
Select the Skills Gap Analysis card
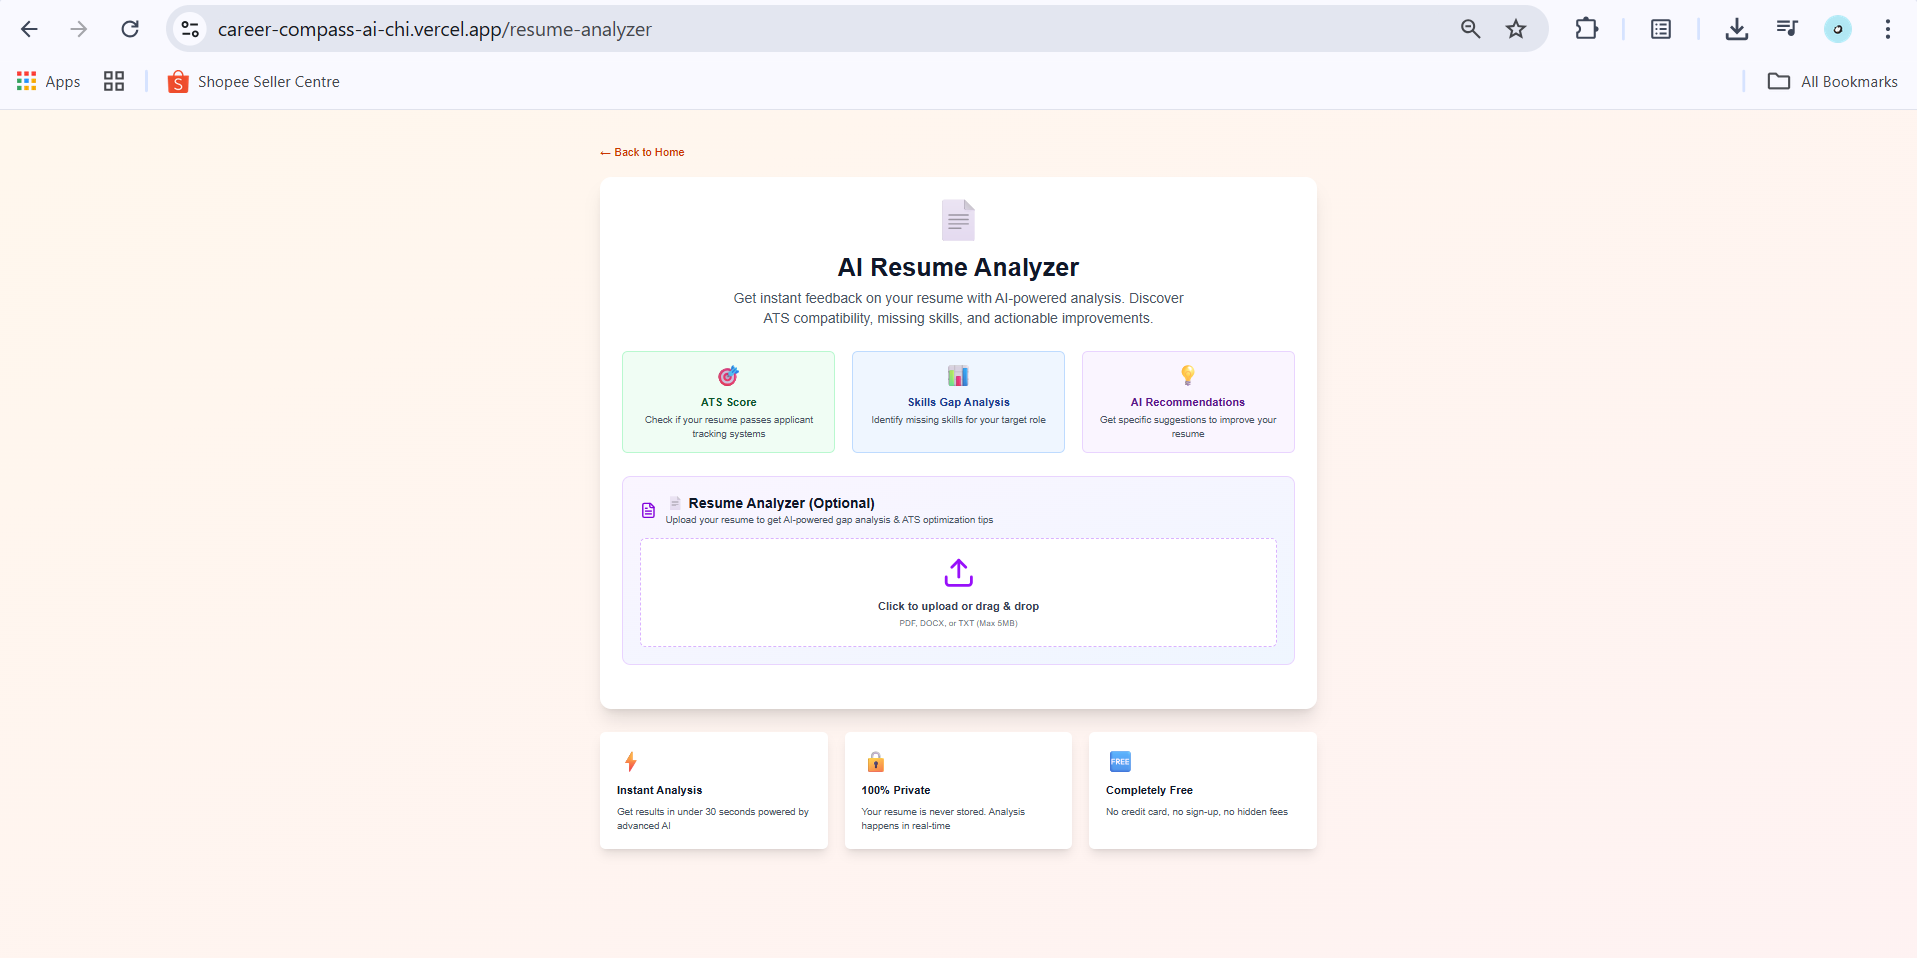pos(958,402)
